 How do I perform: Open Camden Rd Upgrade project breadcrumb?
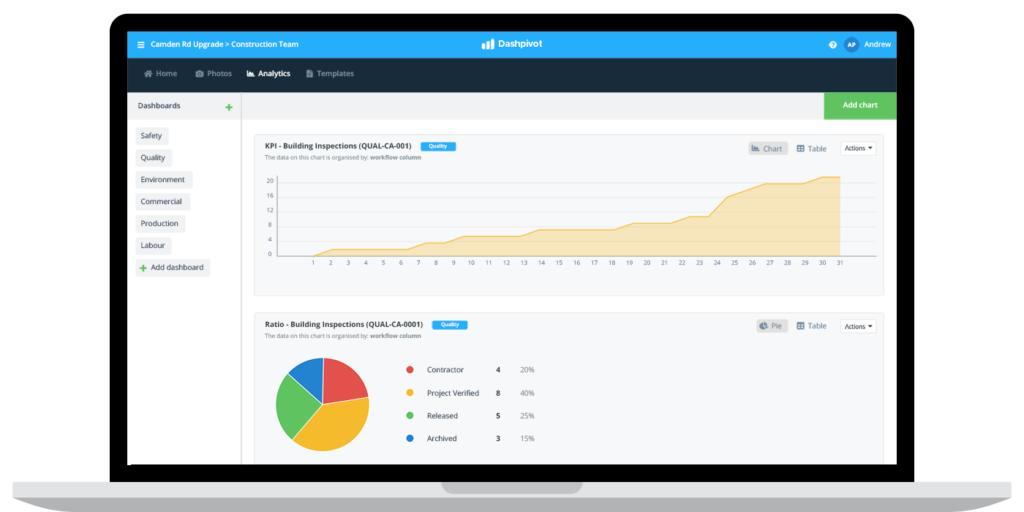click(x=186, y=44)
